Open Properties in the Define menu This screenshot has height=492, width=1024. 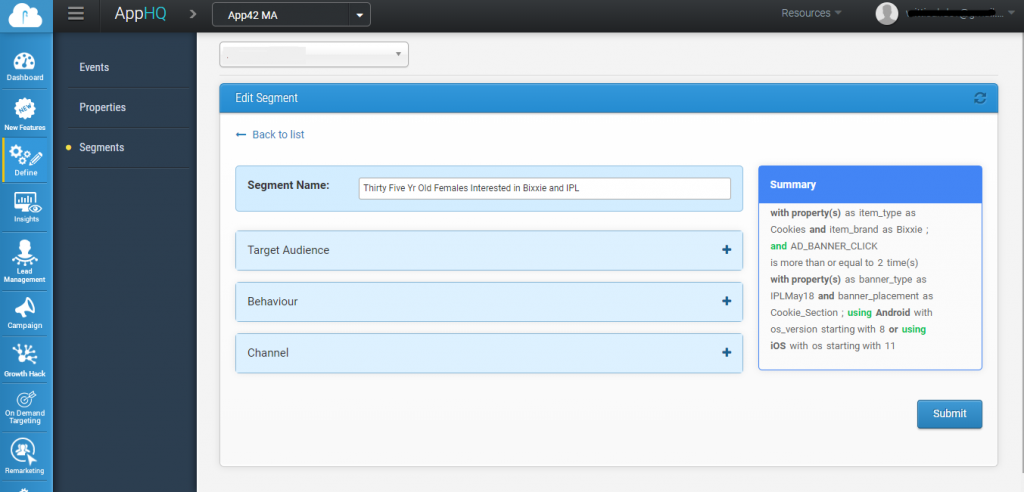click(102, 107)
